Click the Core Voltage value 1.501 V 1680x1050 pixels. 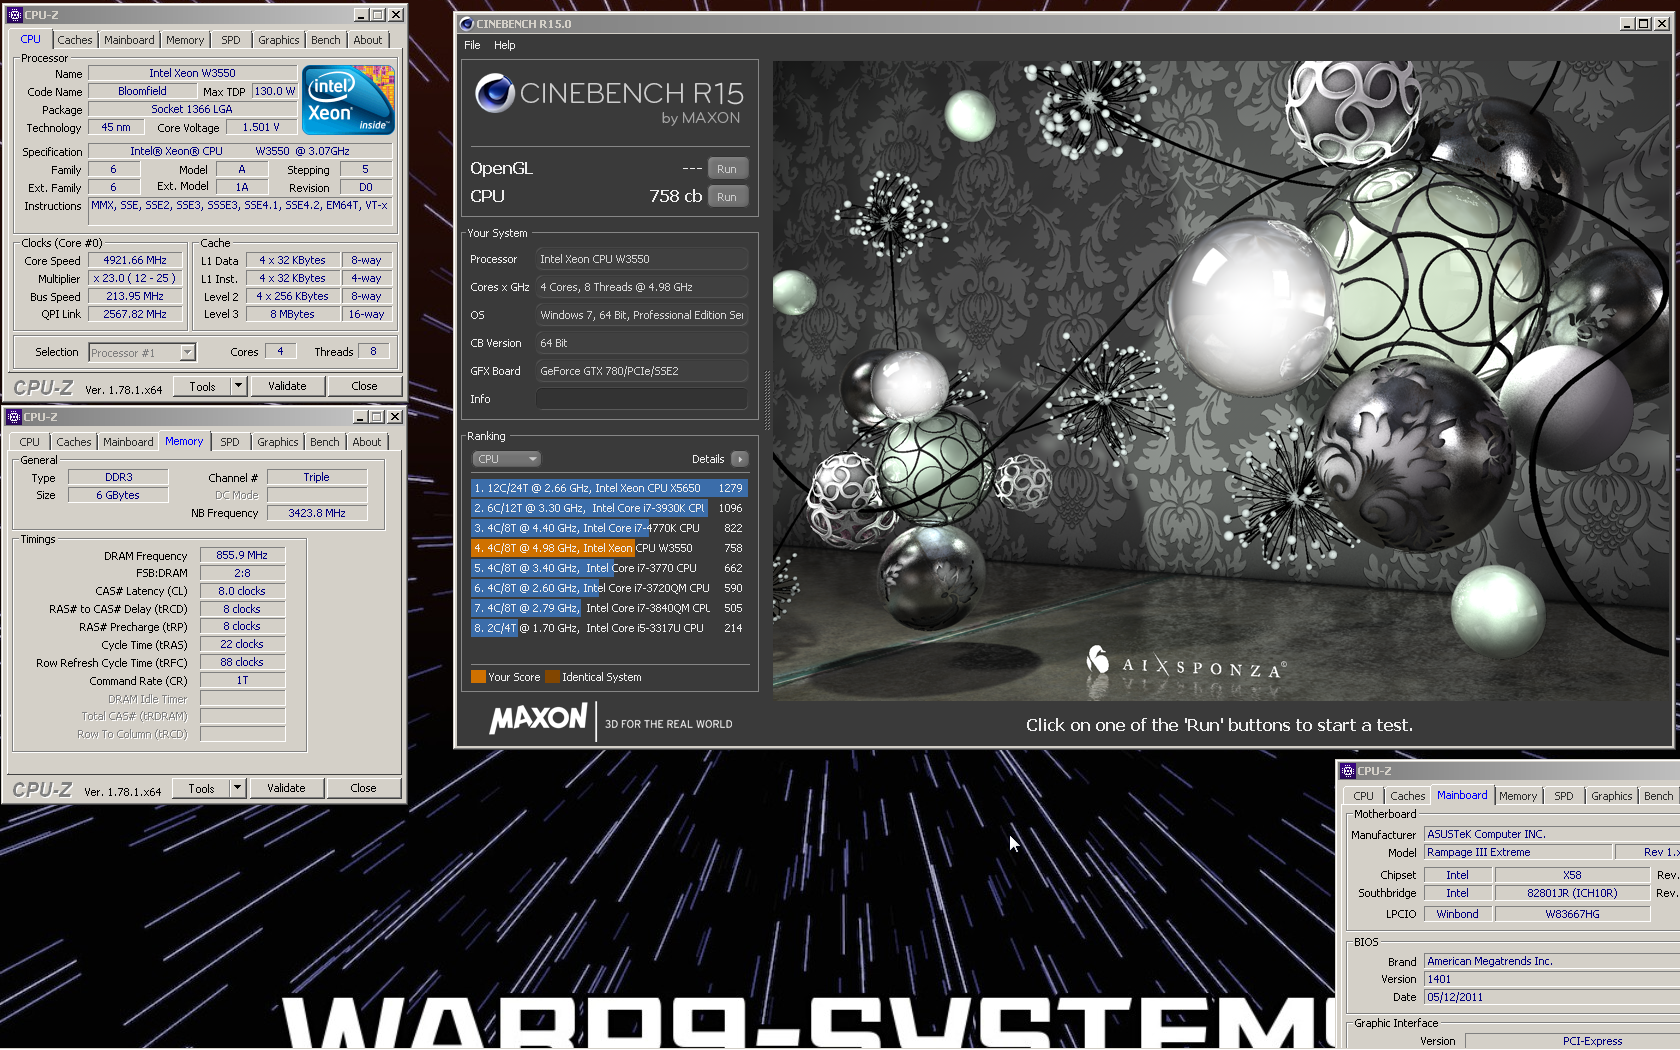(x=261, y=127)
